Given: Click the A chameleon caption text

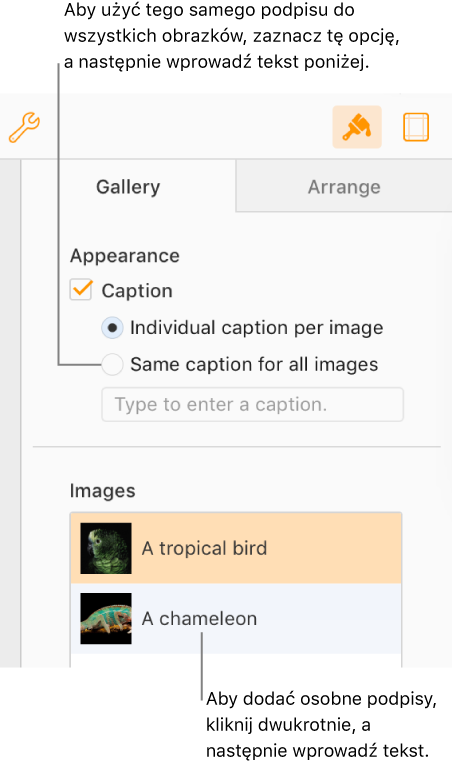Looking at the screenshot, I should [199, 619].
